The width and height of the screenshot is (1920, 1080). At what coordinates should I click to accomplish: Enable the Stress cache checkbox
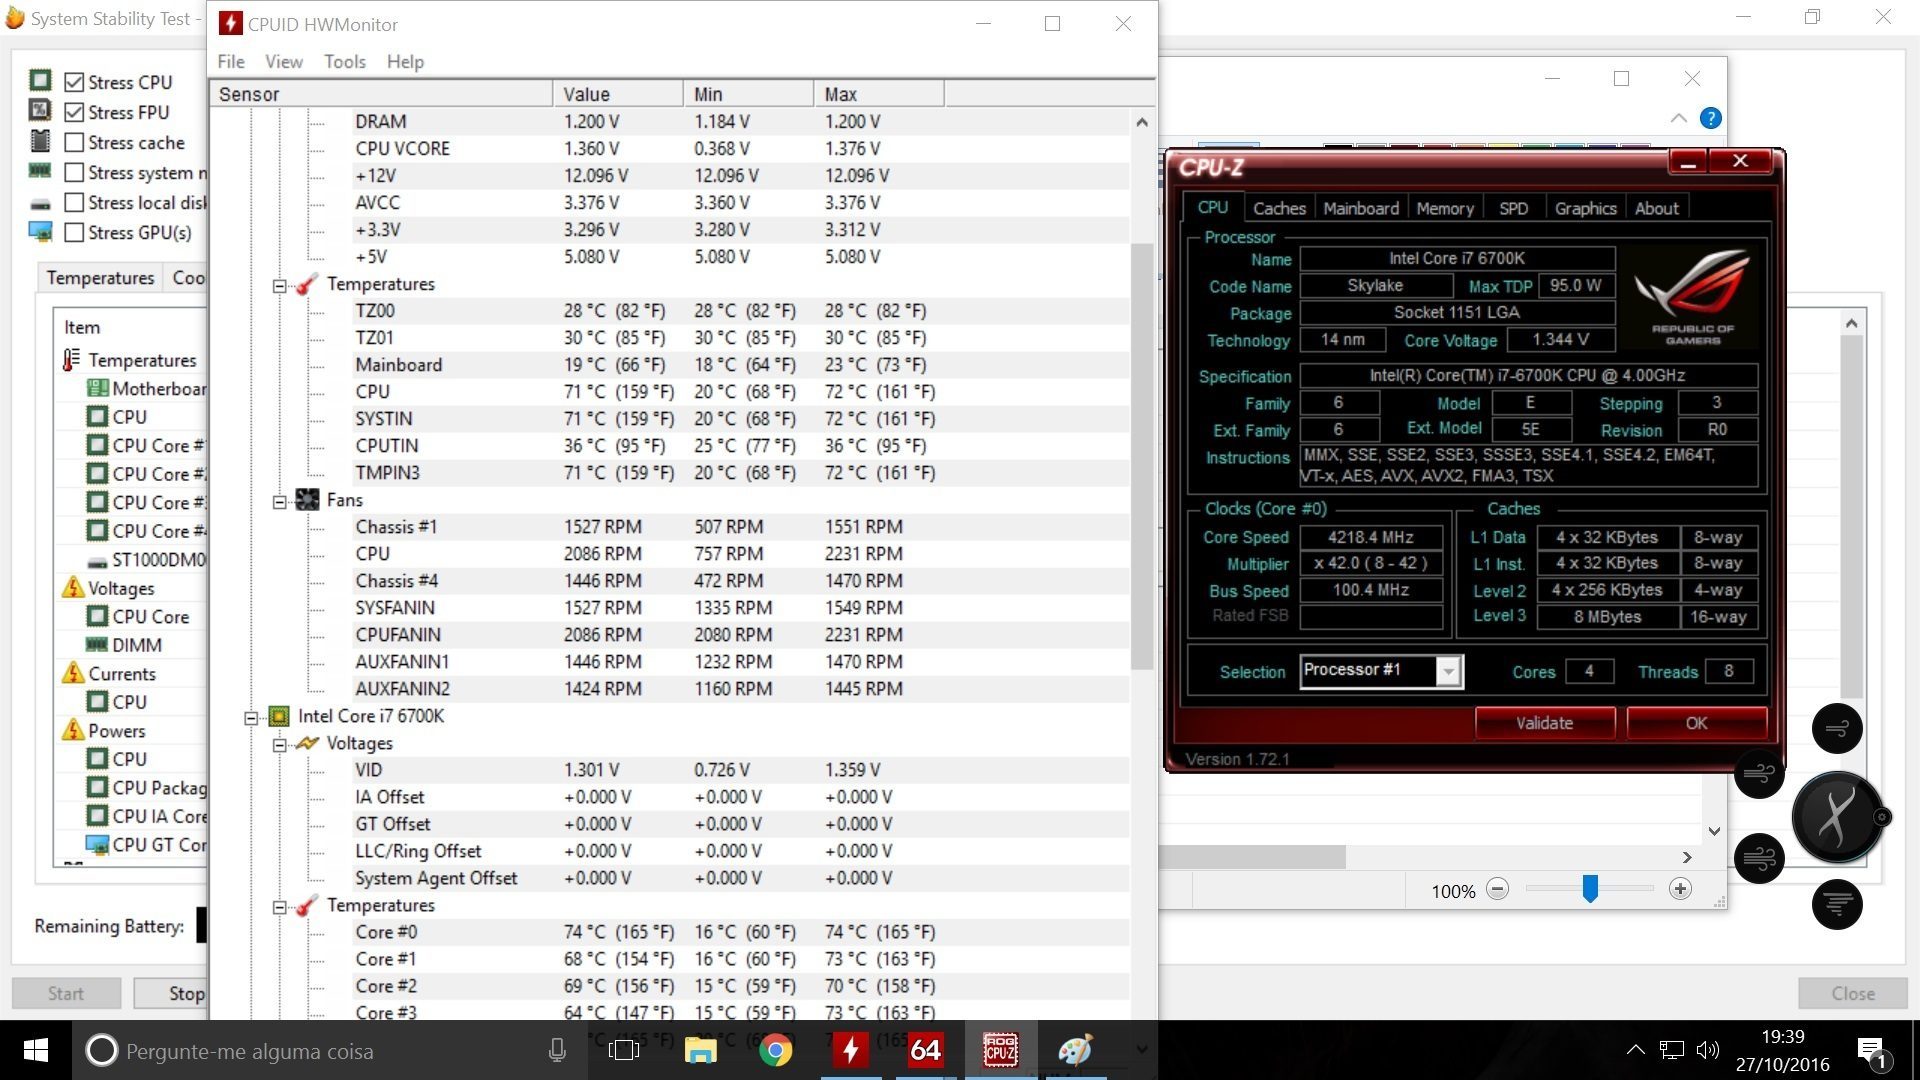[x=74, y=142]
